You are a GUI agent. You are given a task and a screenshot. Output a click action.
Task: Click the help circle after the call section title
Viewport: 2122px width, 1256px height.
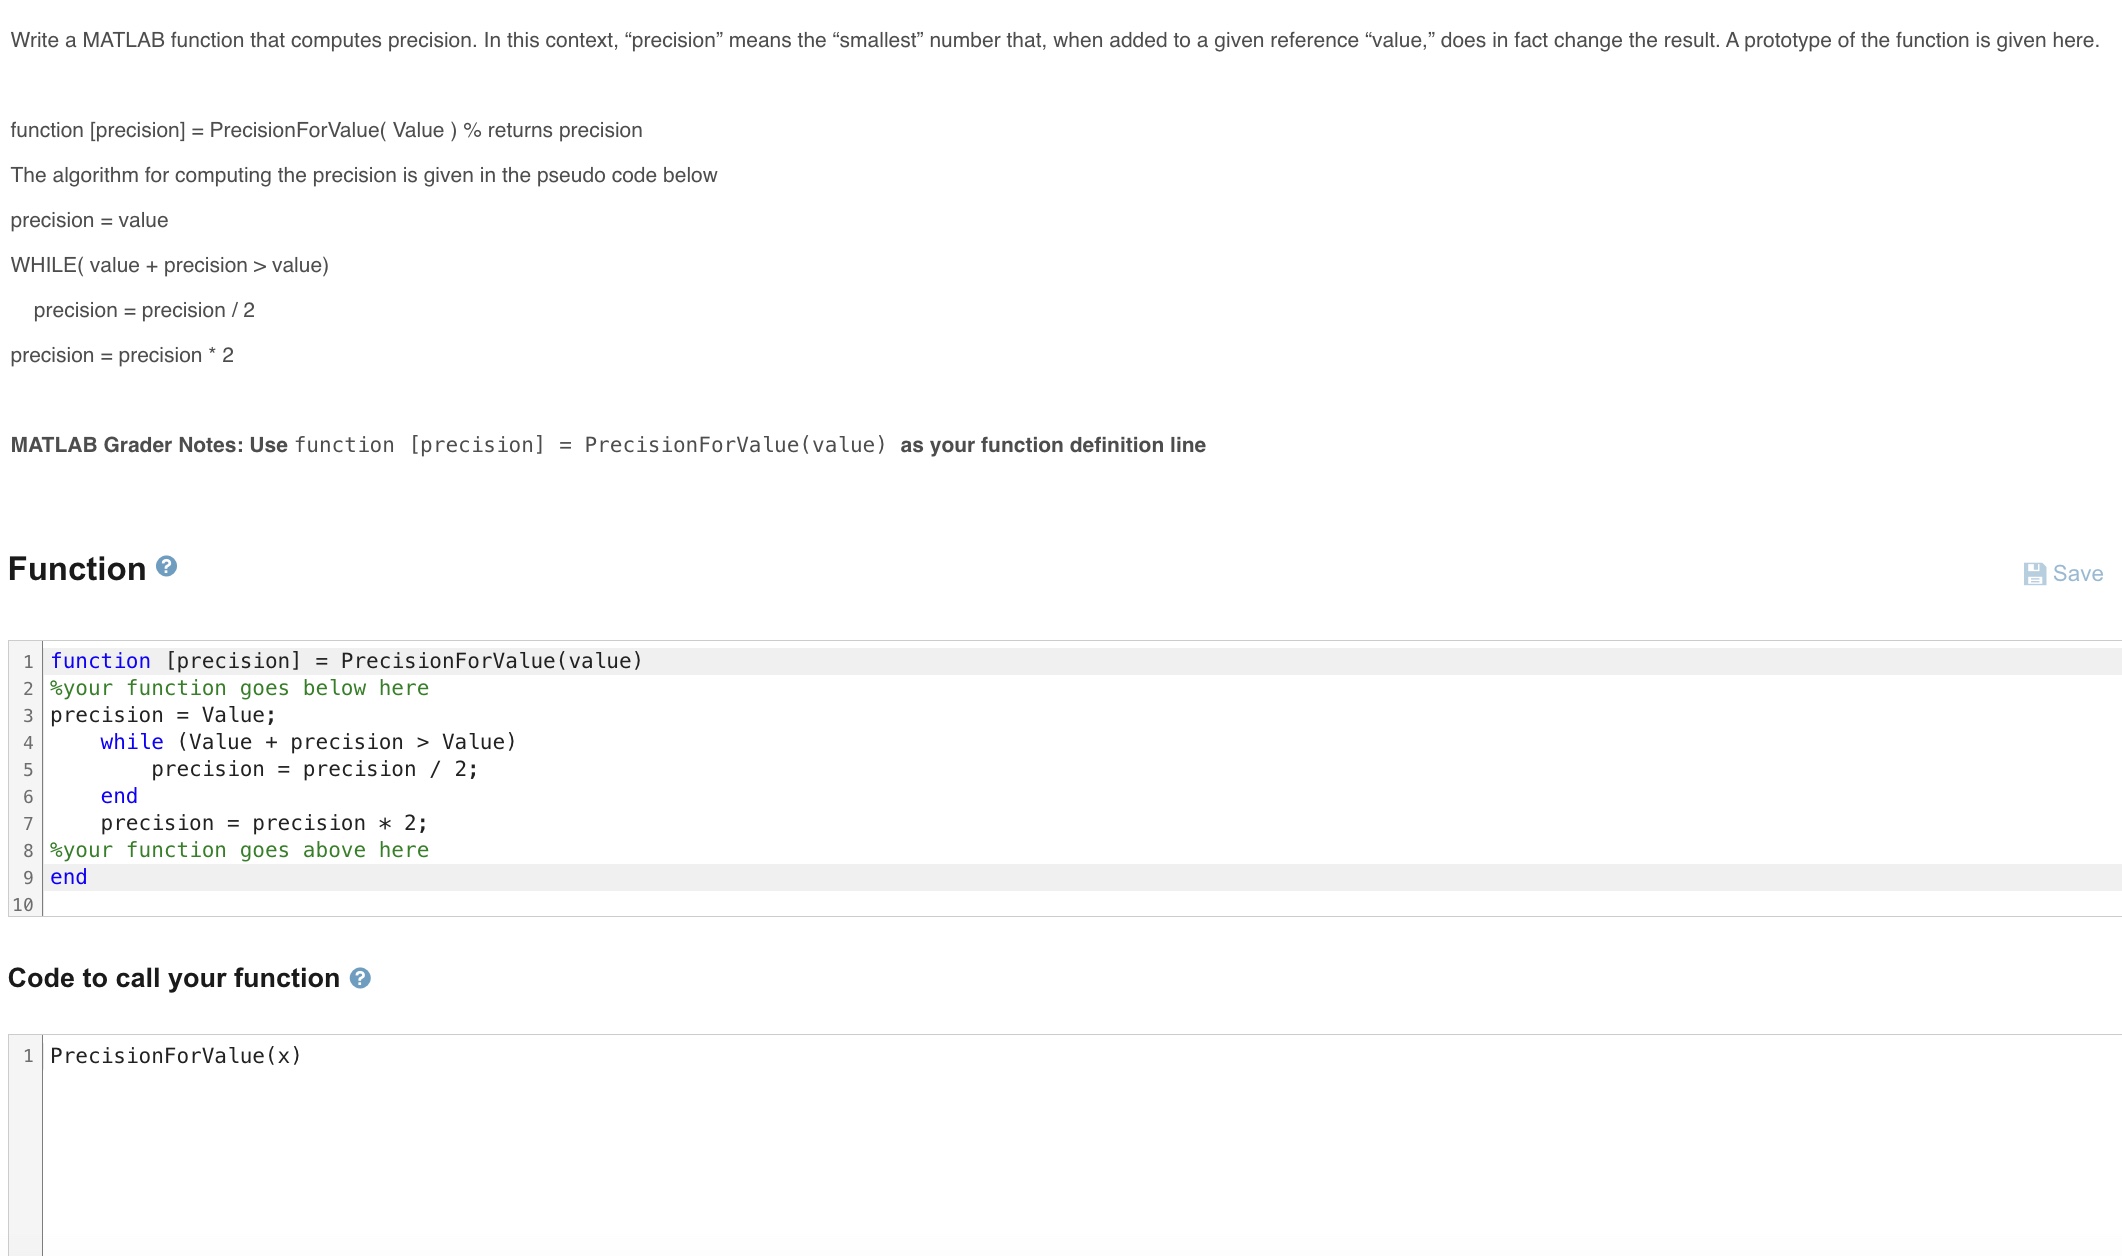(360, 978)
